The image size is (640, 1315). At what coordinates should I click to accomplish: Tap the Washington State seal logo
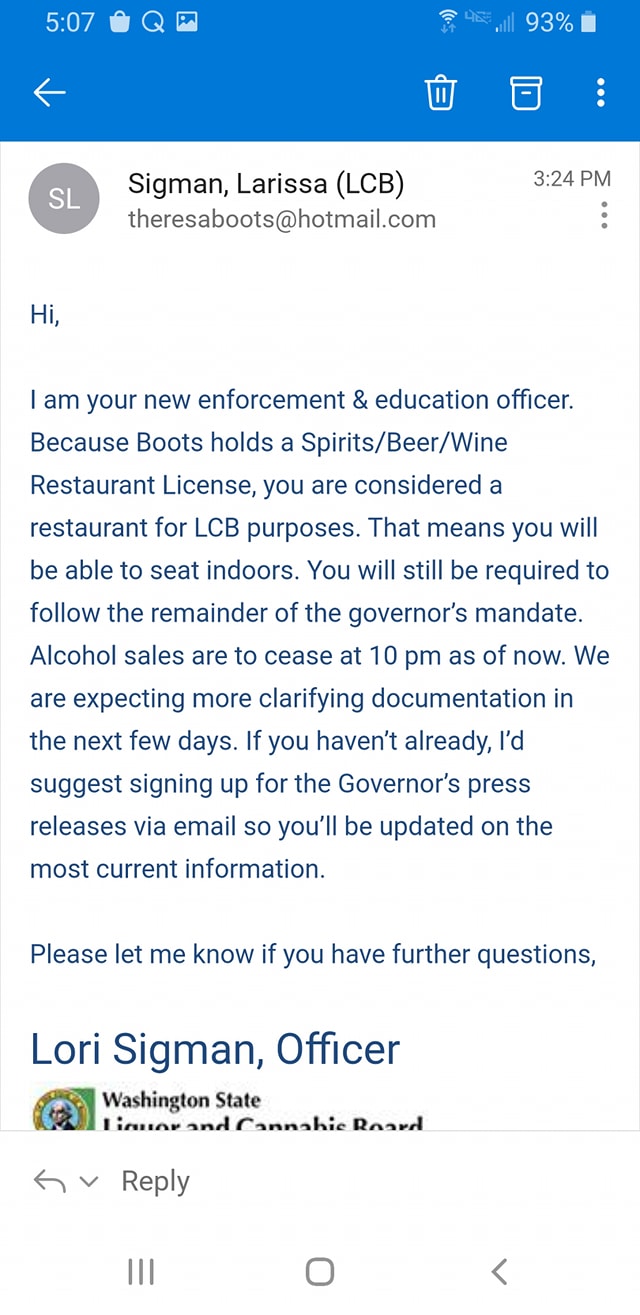click(x=64, y=1110)
